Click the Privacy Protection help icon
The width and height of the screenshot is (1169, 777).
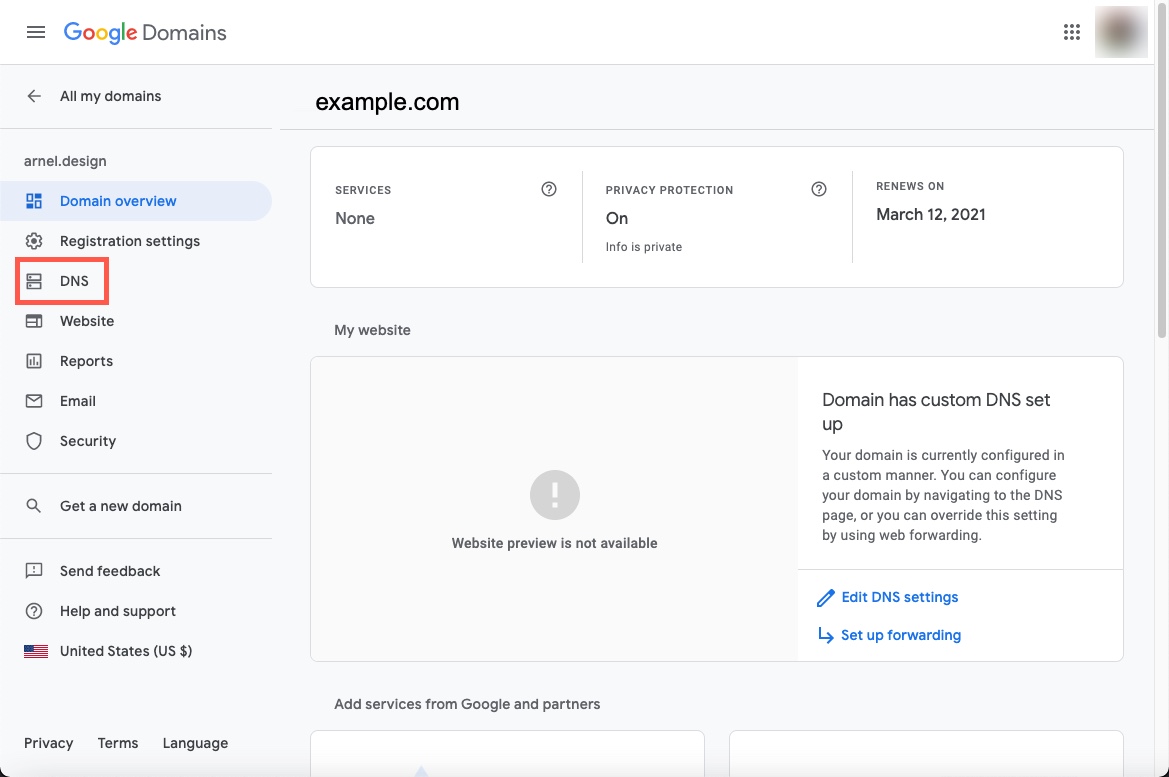click(x=819, y=189)
